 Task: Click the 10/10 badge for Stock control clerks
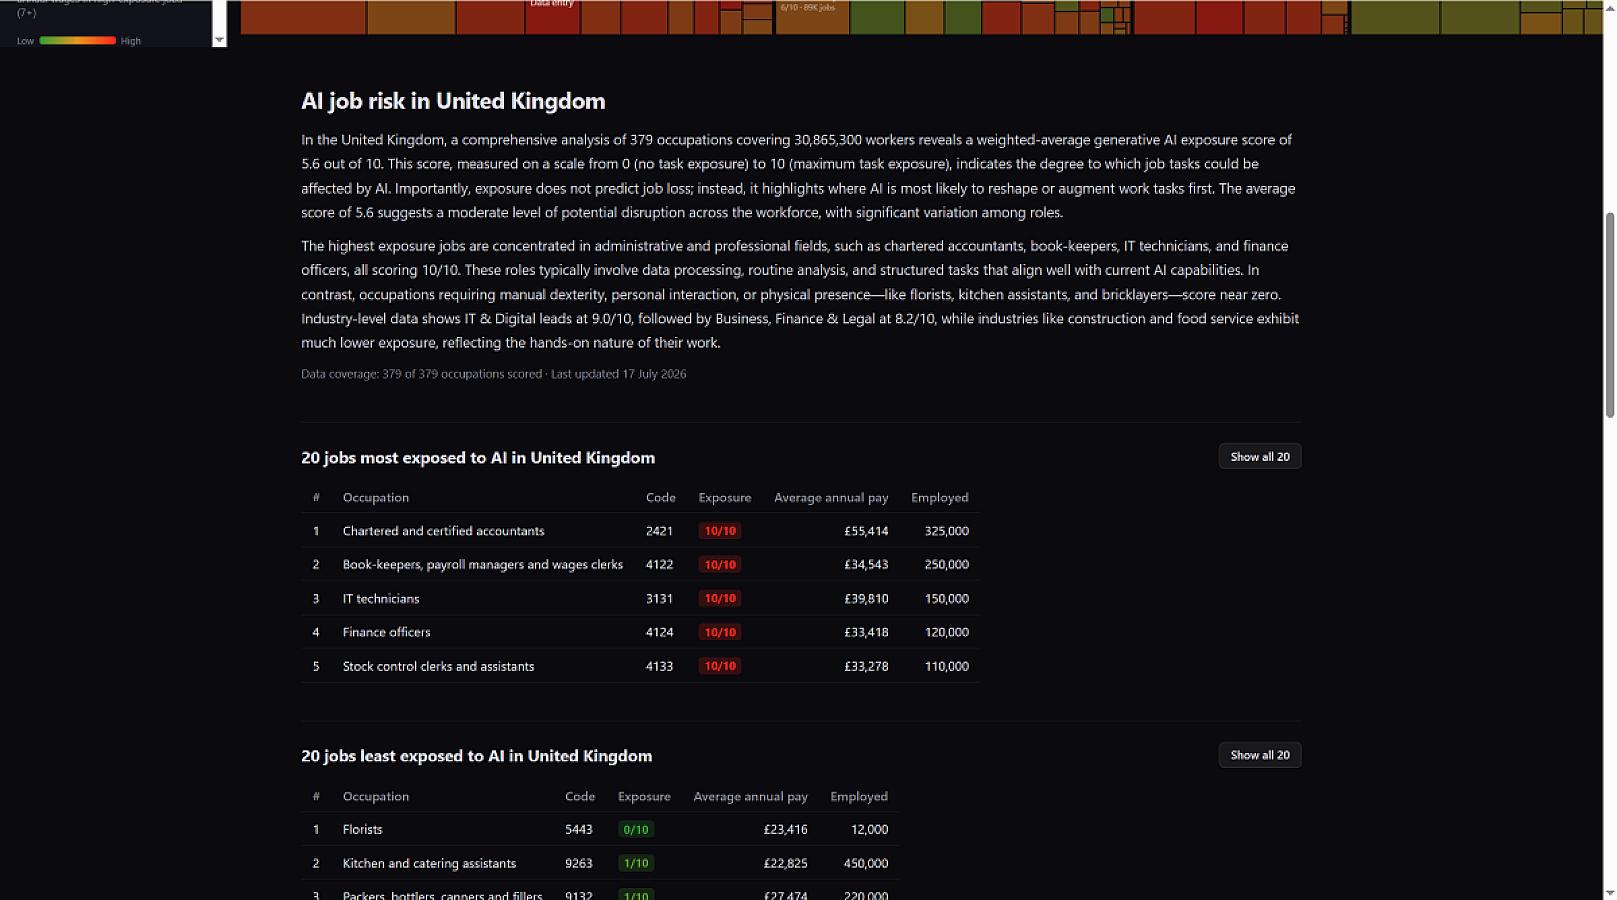[x=720, y=666]
